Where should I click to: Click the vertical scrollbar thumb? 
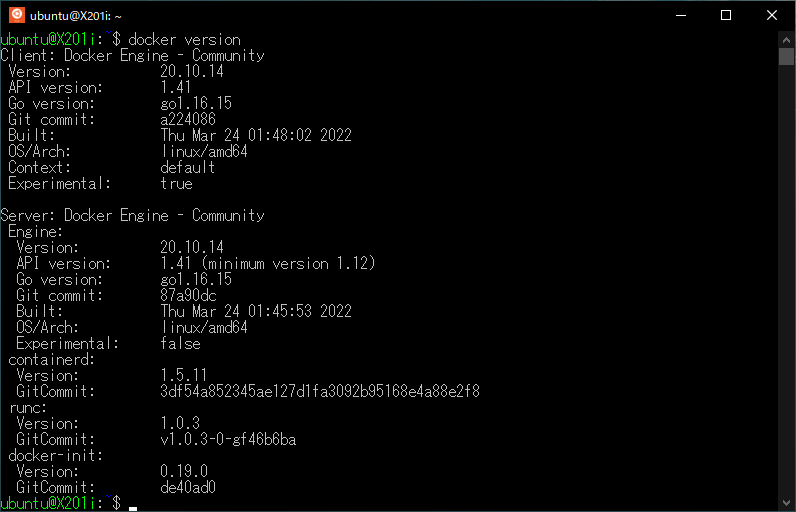click(x=786, y=56)
